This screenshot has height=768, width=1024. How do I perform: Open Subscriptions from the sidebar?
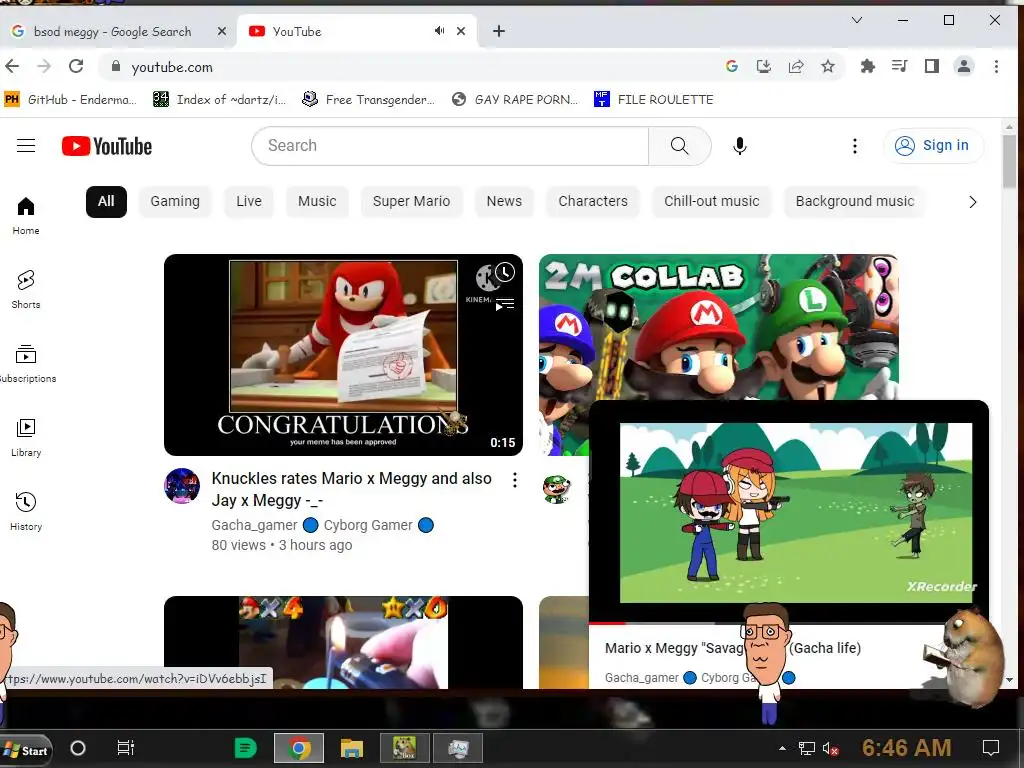[26, 363]
